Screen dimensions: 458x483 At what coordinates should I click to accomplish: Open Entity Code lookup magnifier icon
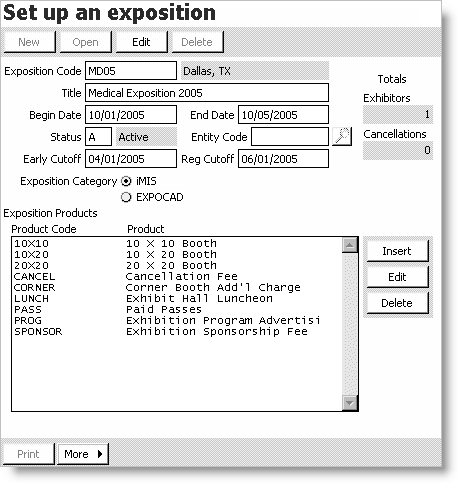pos(342,137)
